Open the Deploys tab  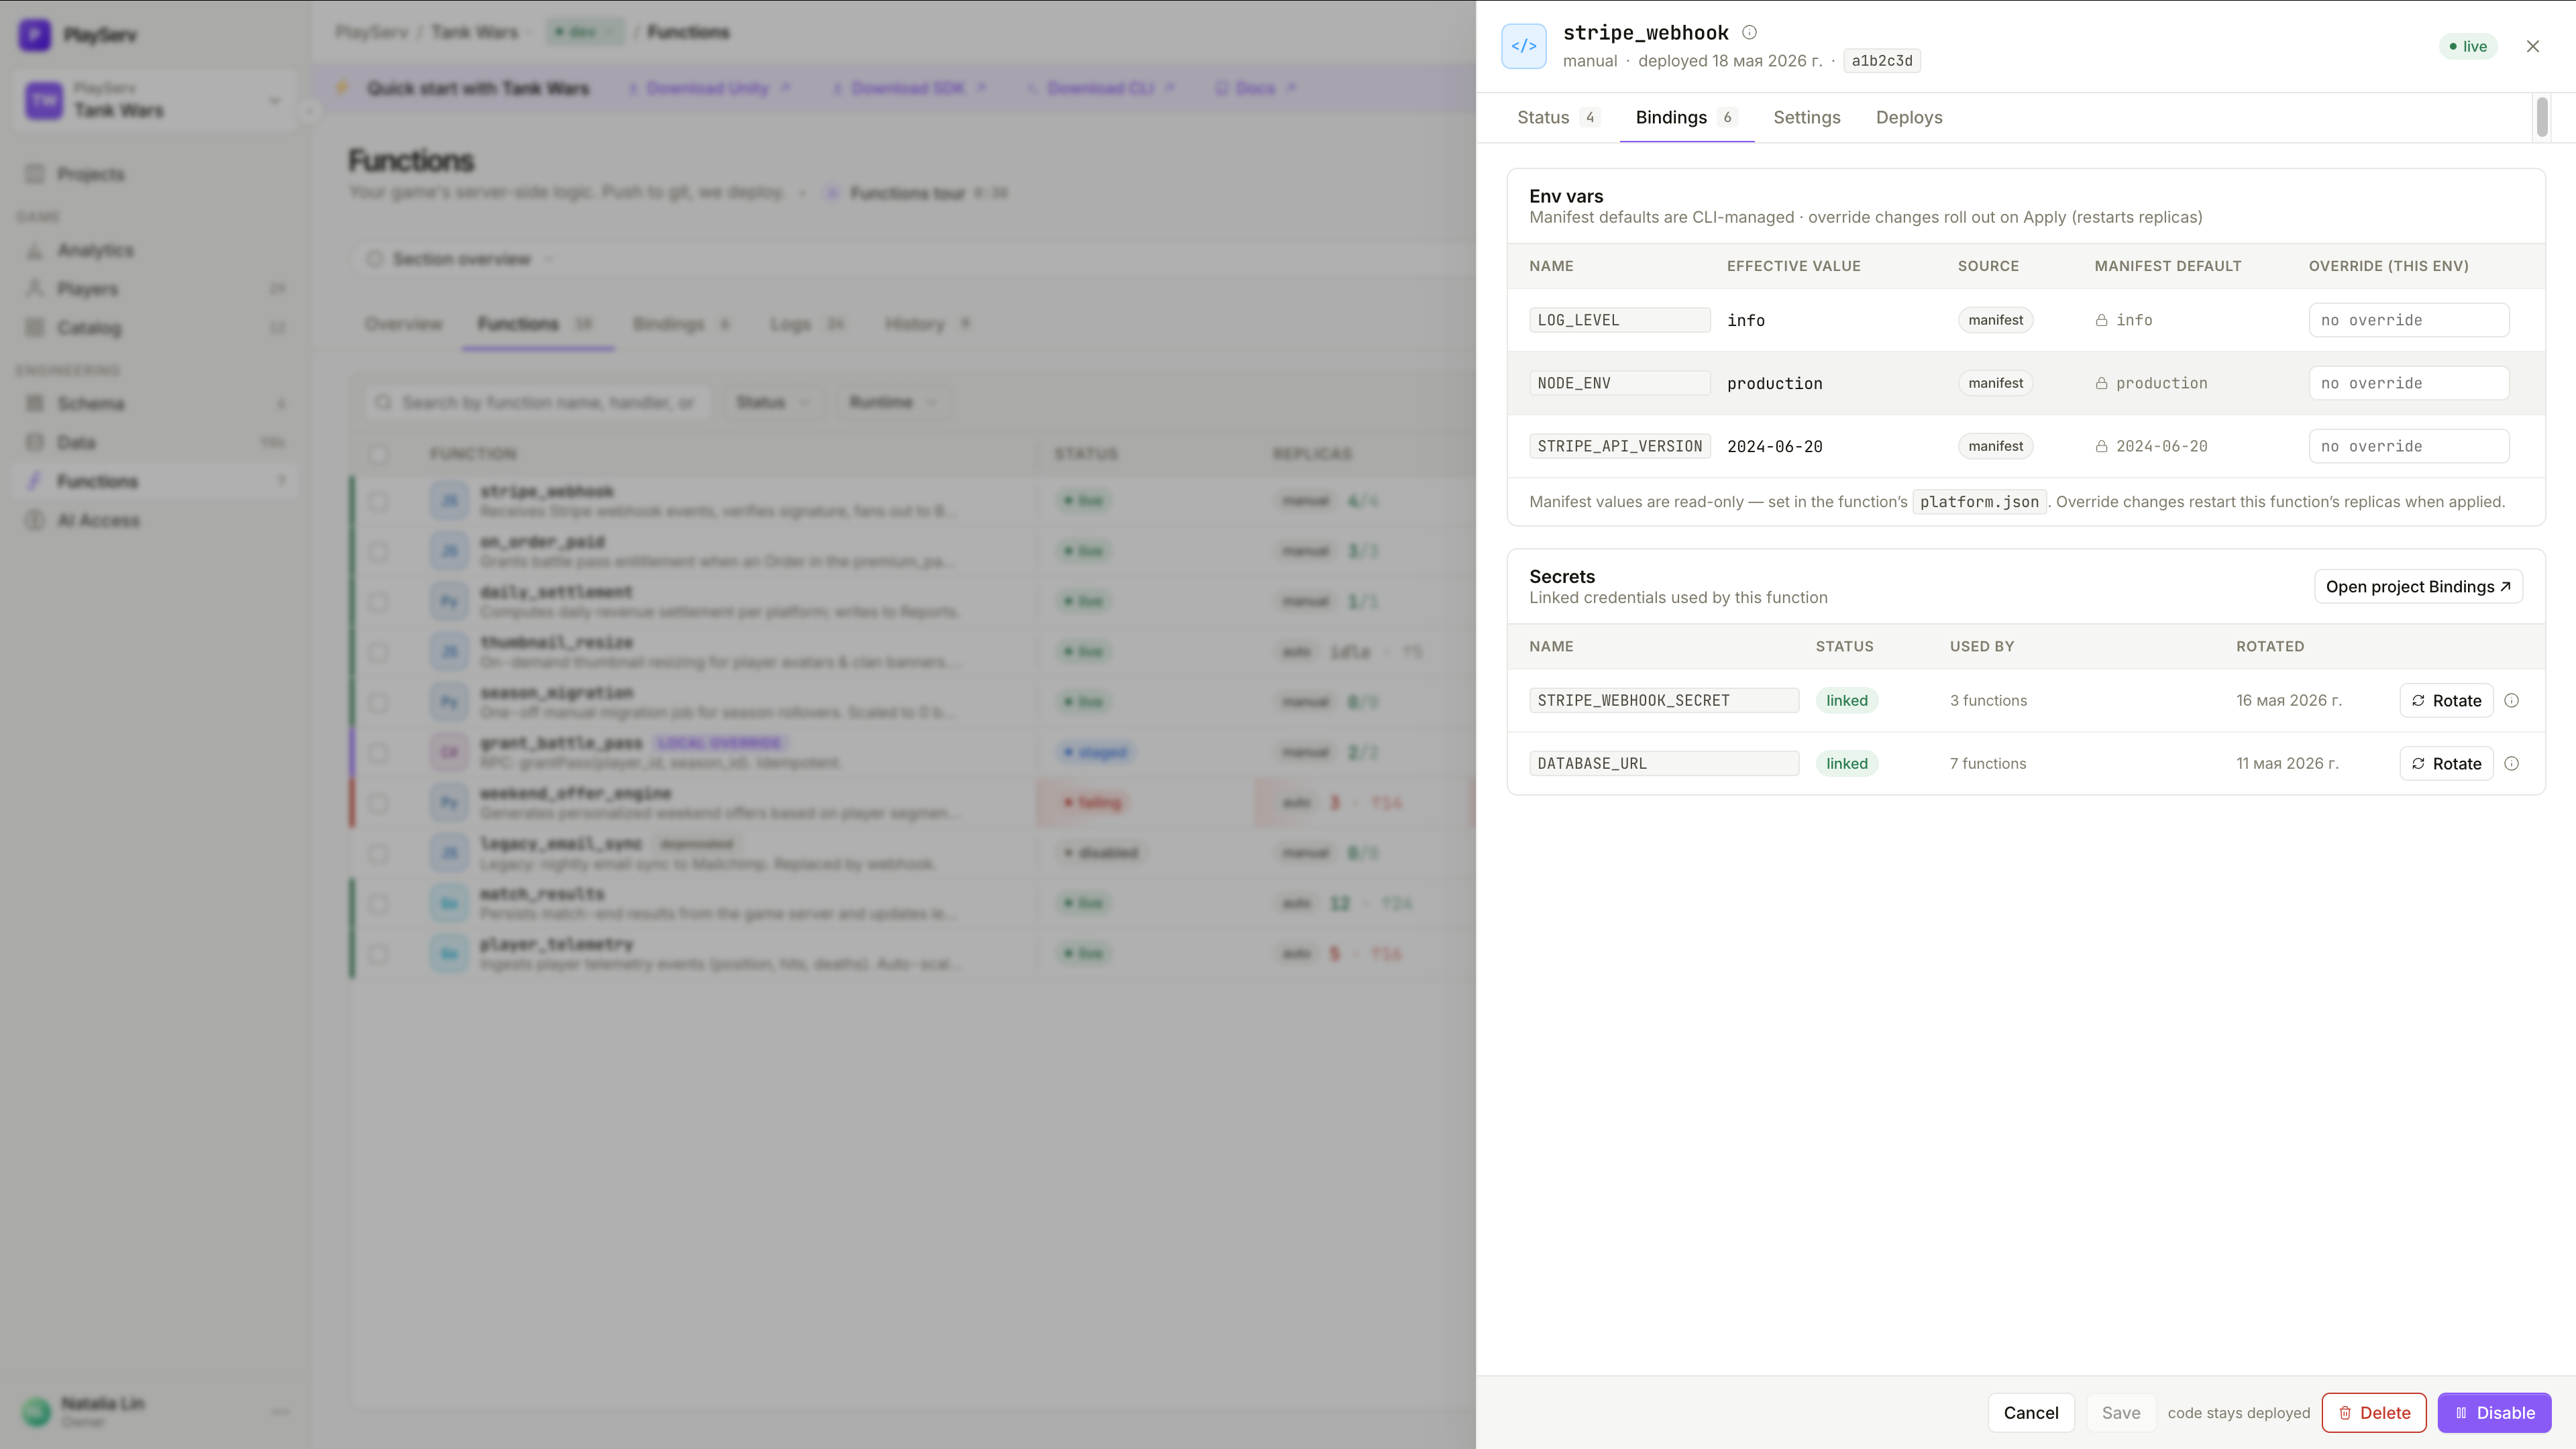(1908, 117)
